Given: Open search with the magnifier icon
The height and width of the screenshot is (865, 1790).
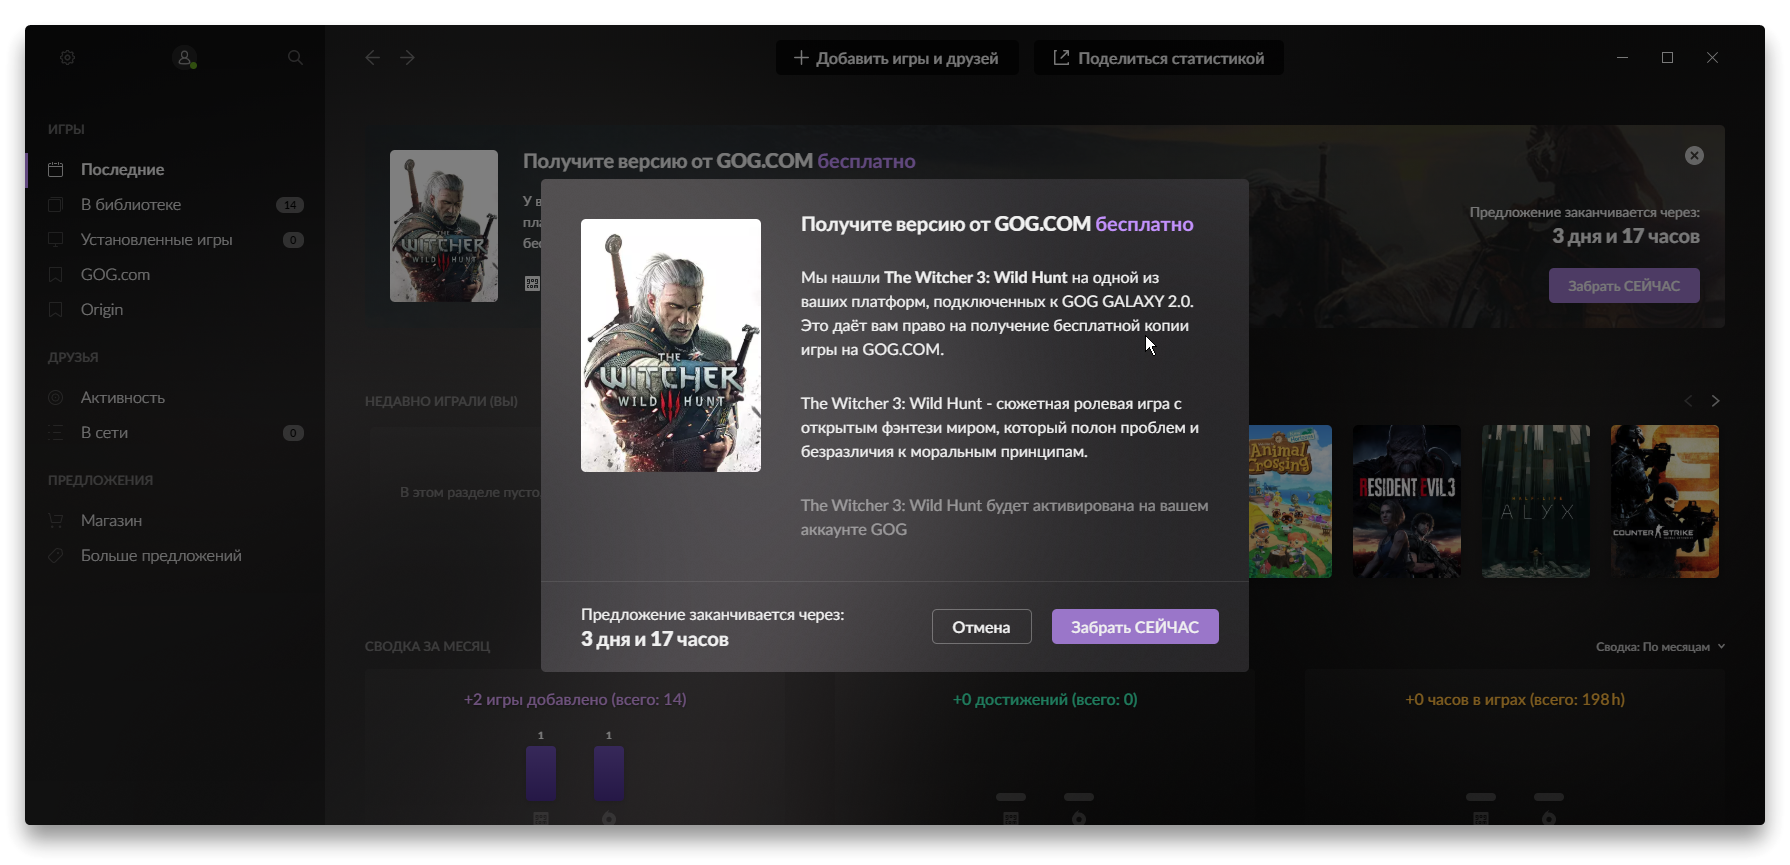Looking at the screenshot, I should coord(295,58).
